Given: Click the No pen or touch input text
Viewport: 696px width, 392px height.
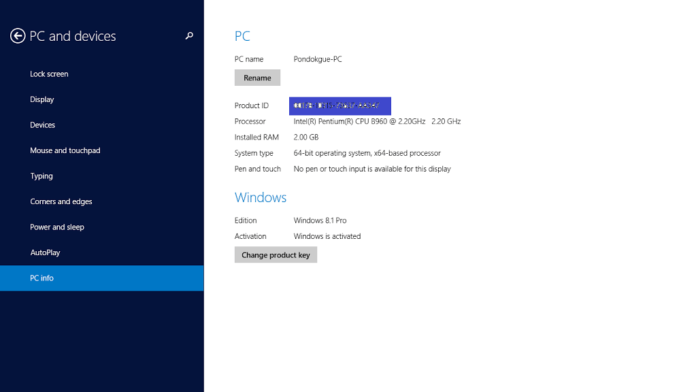Looking at the screenshot, I should tap(372, 169).
